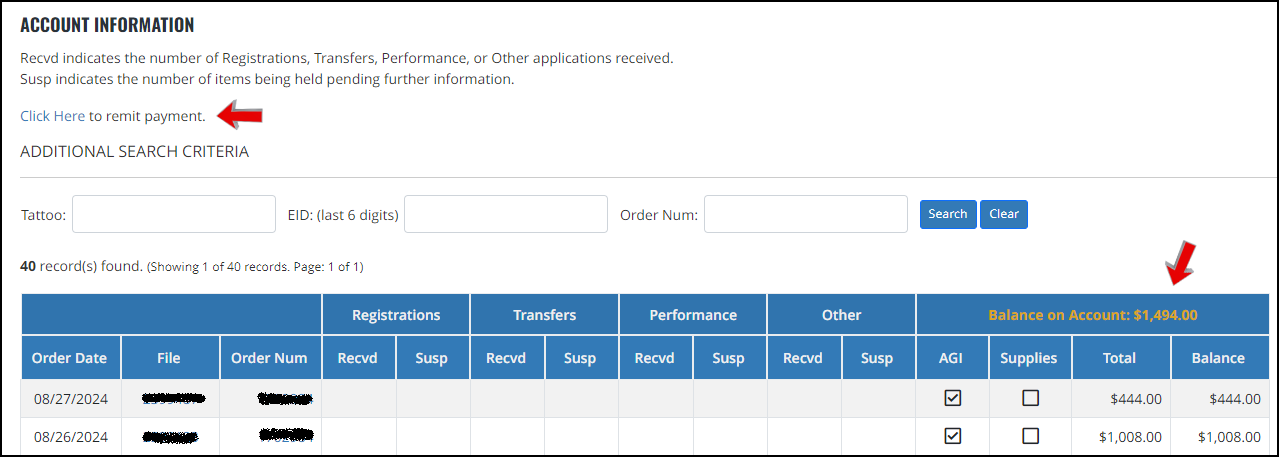The image size is (1279, 457).
Task: Click the Clear button
Action: click(x=1004, y=214)
